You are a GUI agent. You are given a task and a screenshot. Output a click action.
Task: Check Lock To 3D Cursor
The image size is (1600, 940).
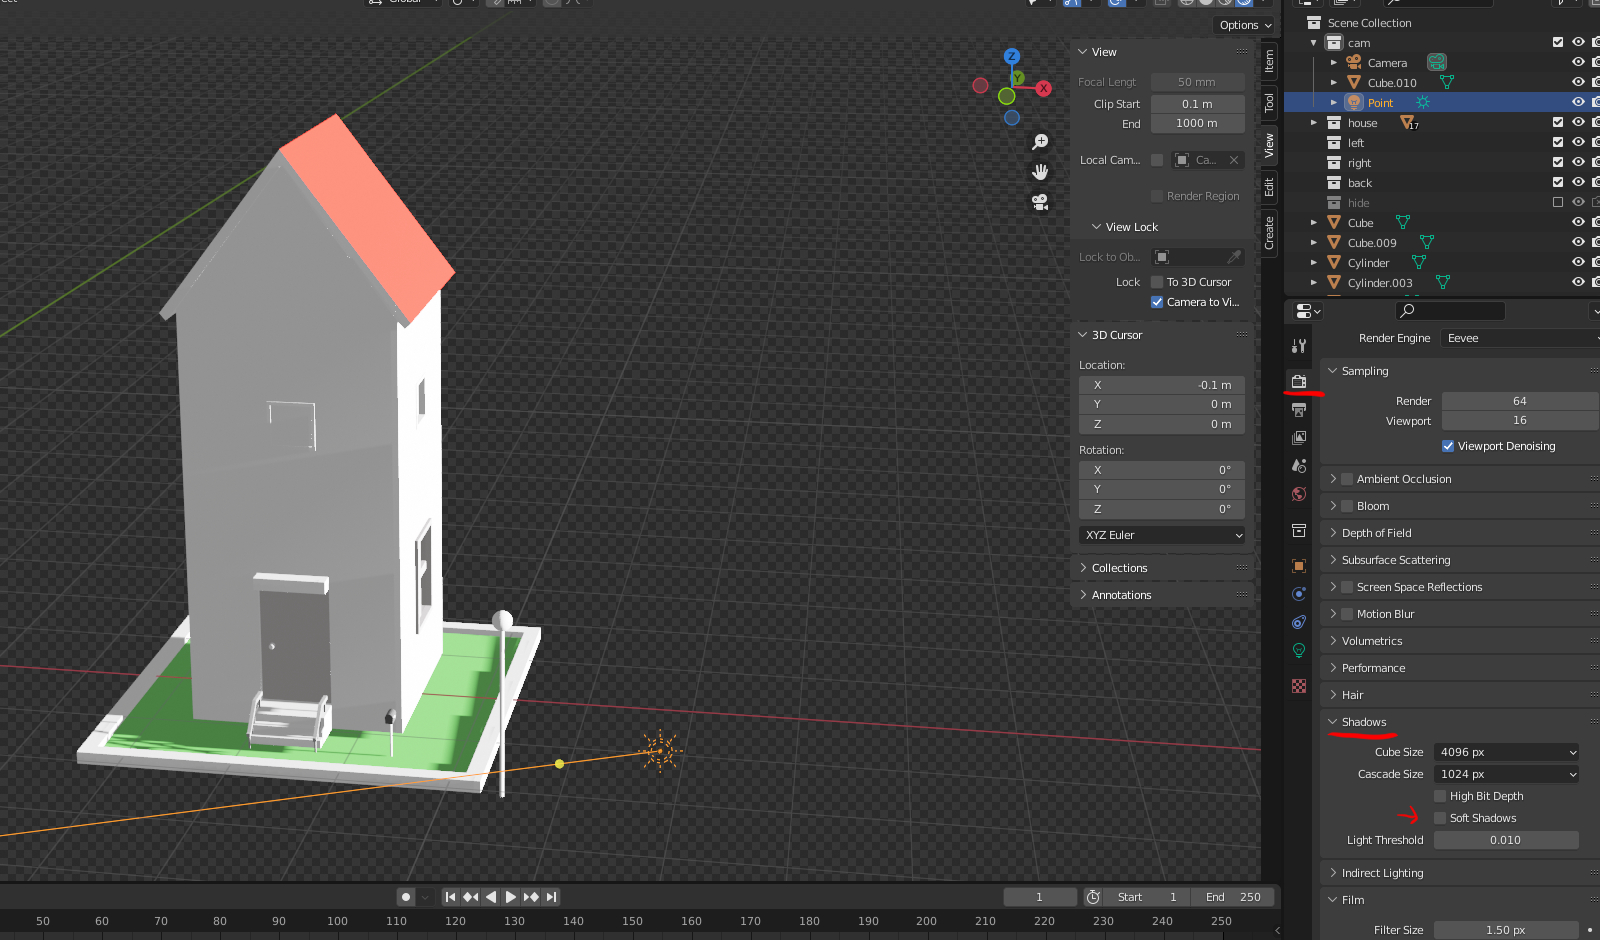1157,282
